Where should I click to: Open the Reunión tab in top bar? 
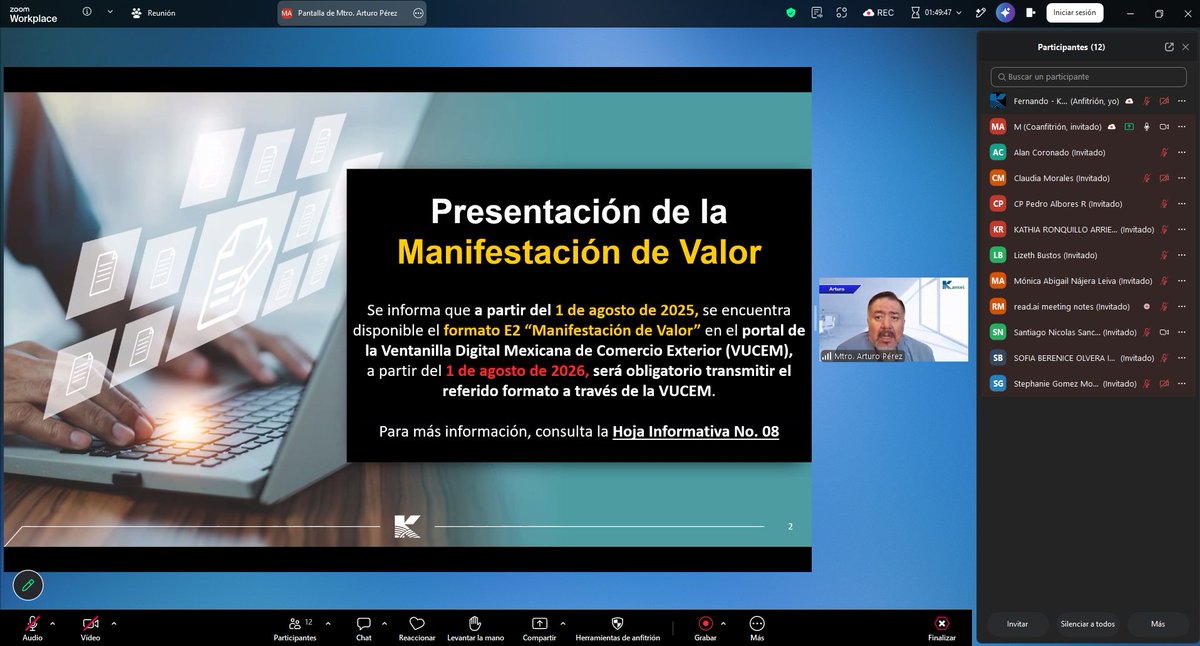pyautogui.click(x=153, y=13)
